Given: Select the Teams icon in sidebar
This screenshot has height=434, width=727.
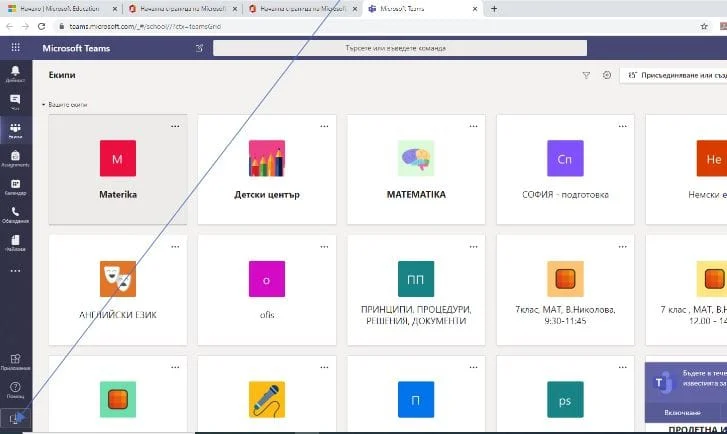Looking at the screenshot, I should click(x=15, y=130).
